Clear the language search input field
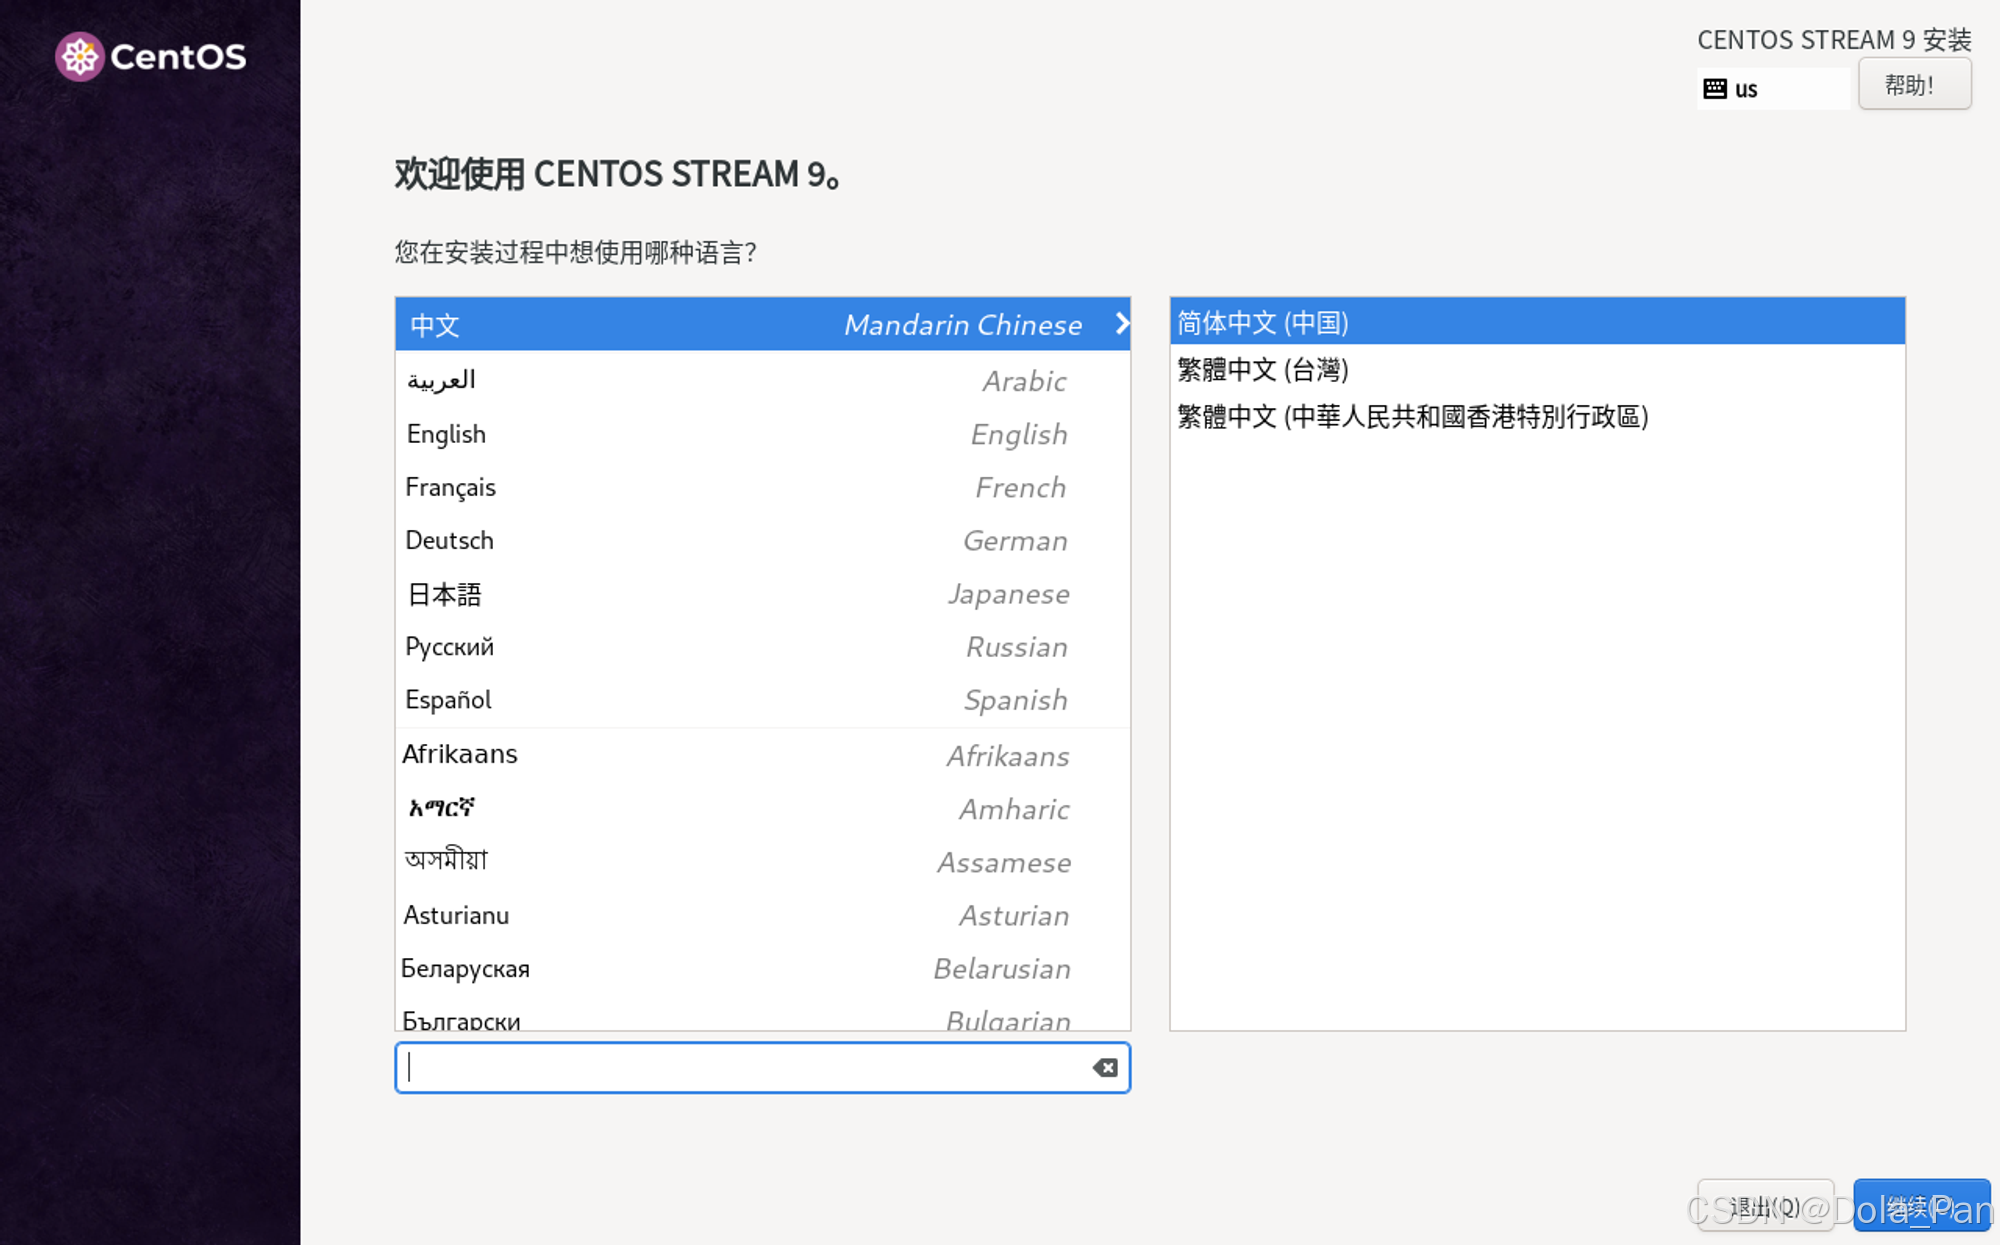 pos(1105,1067)
